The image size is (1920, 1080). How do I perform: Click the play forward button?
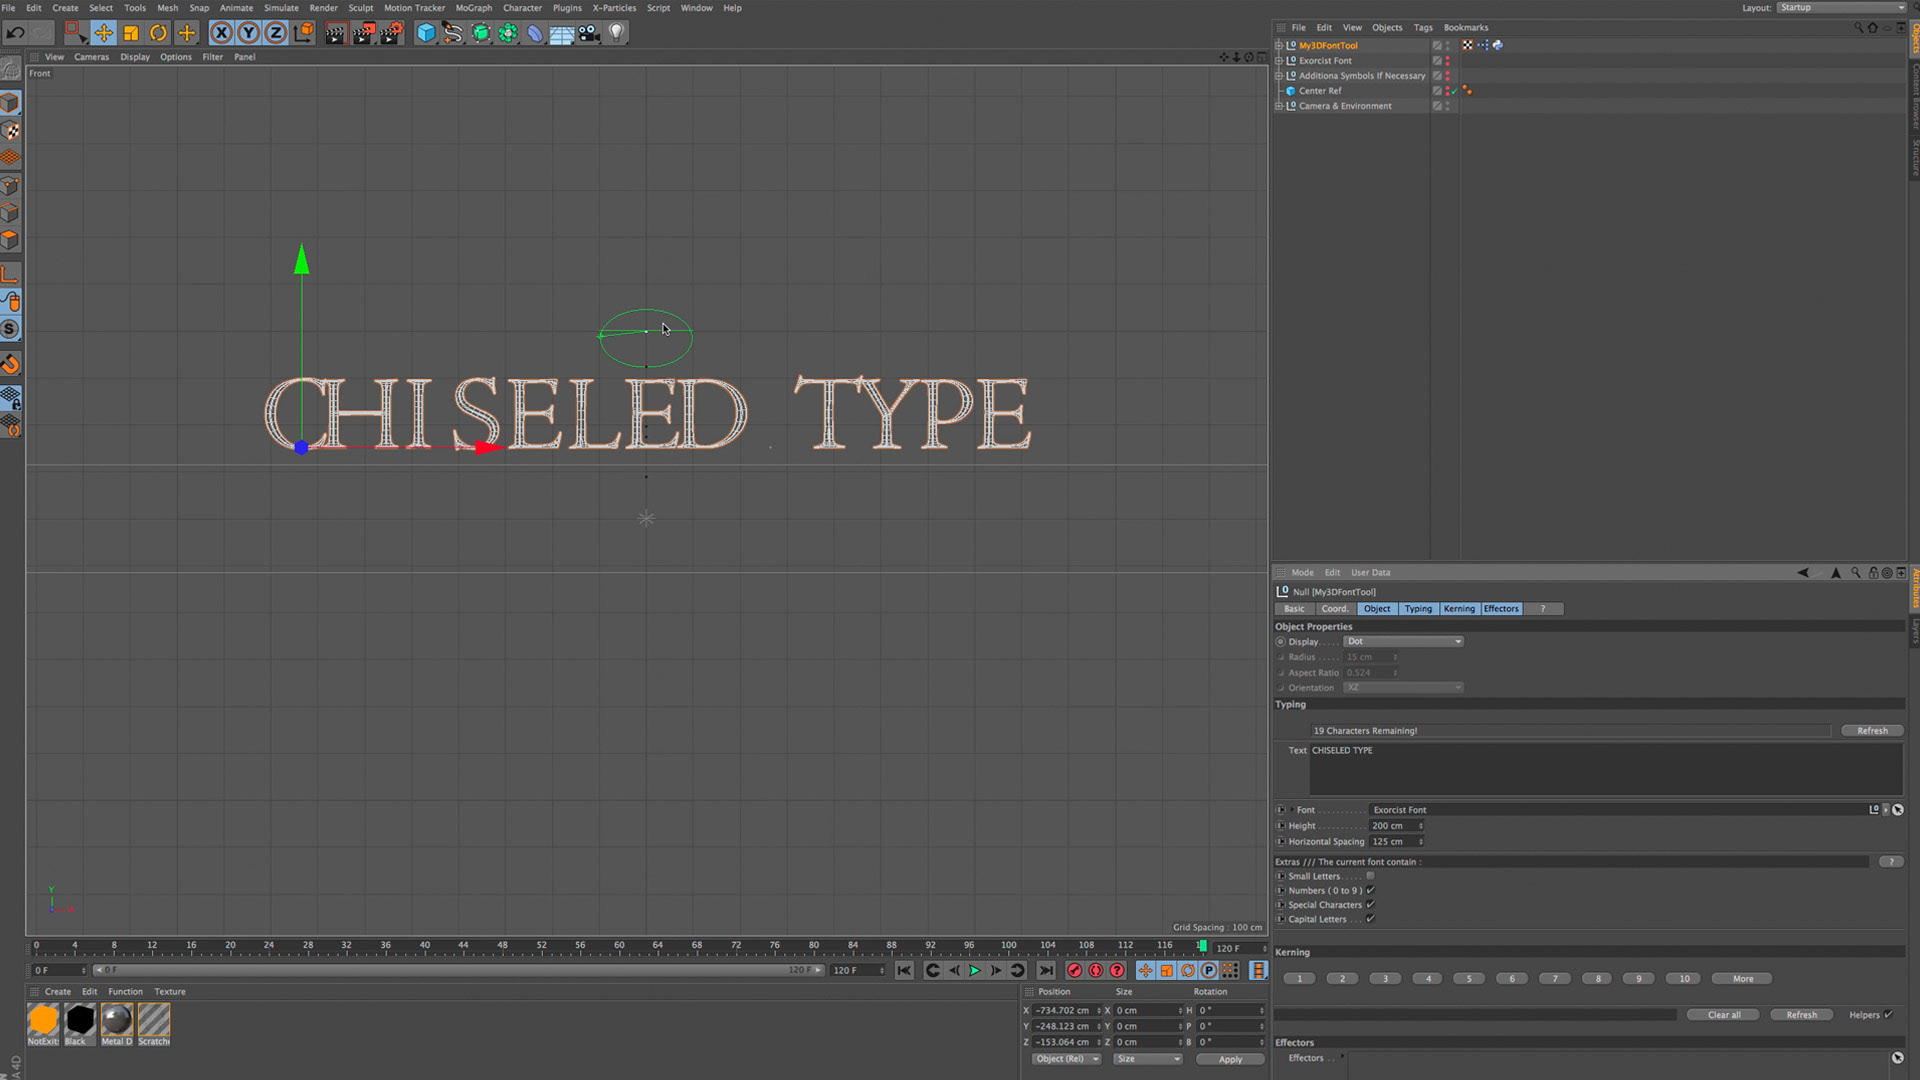click(x=975, y=970)
